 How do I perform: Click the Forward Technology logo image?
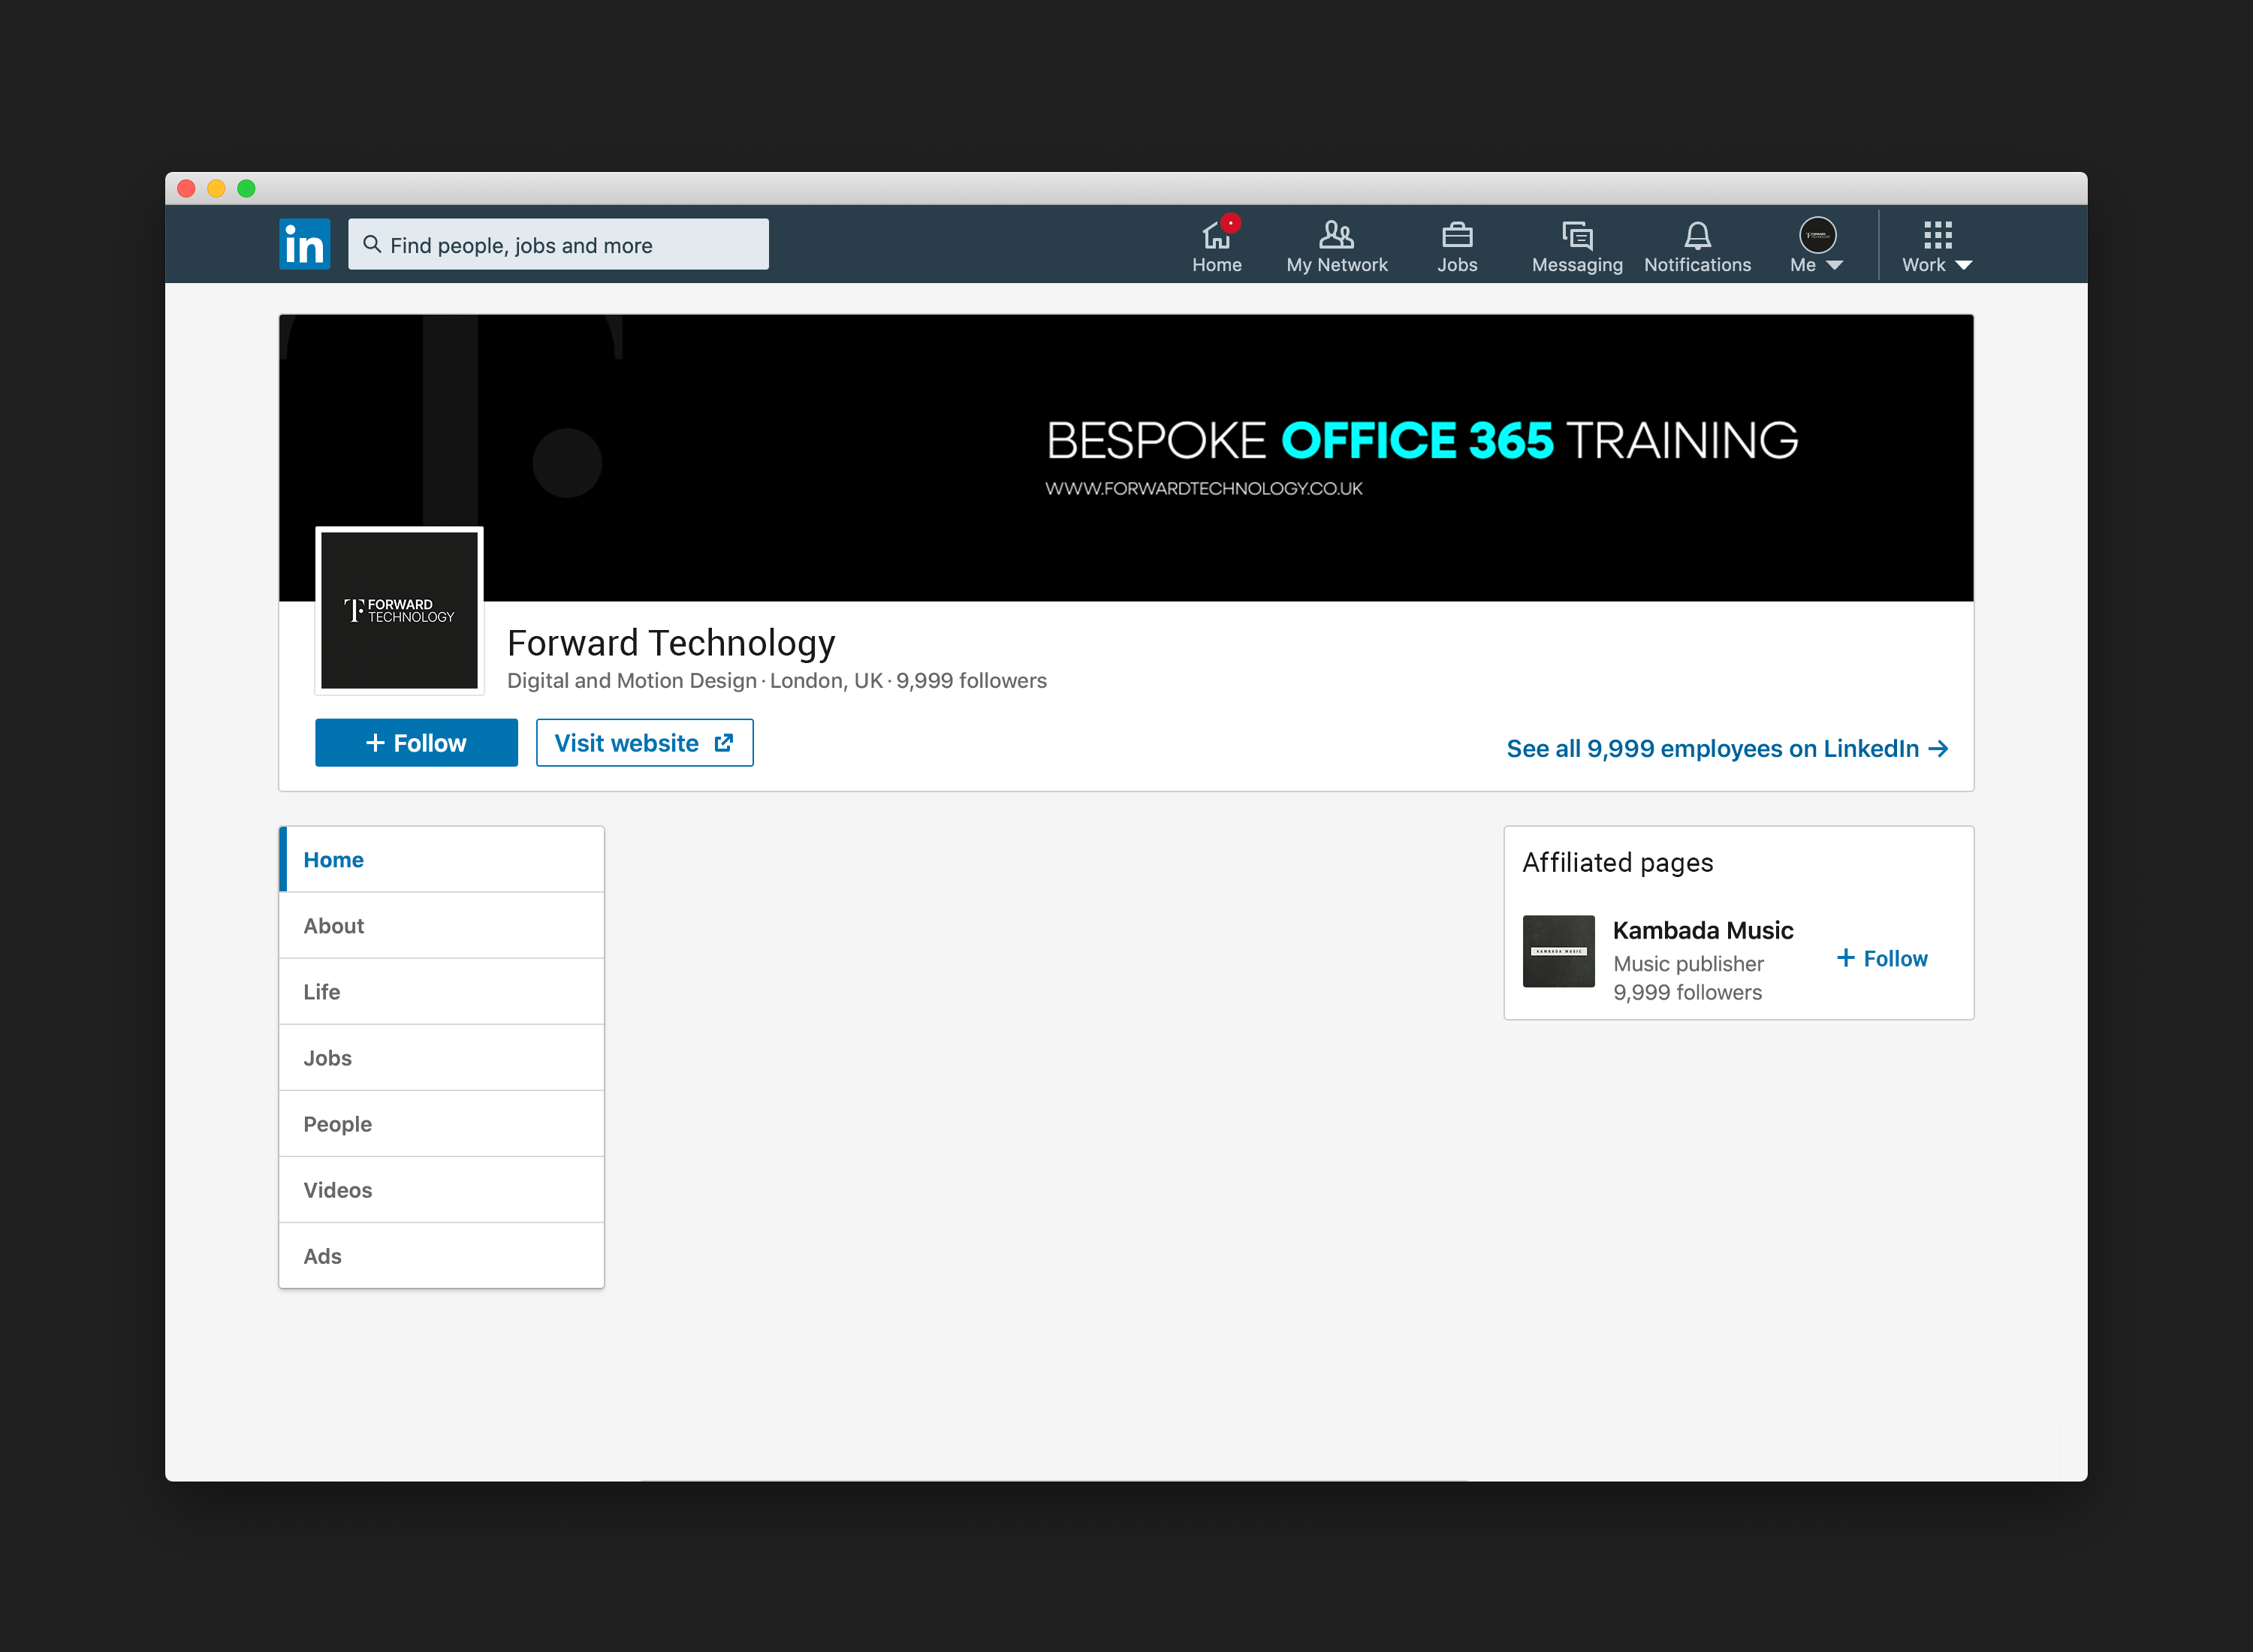pos(399,610)
